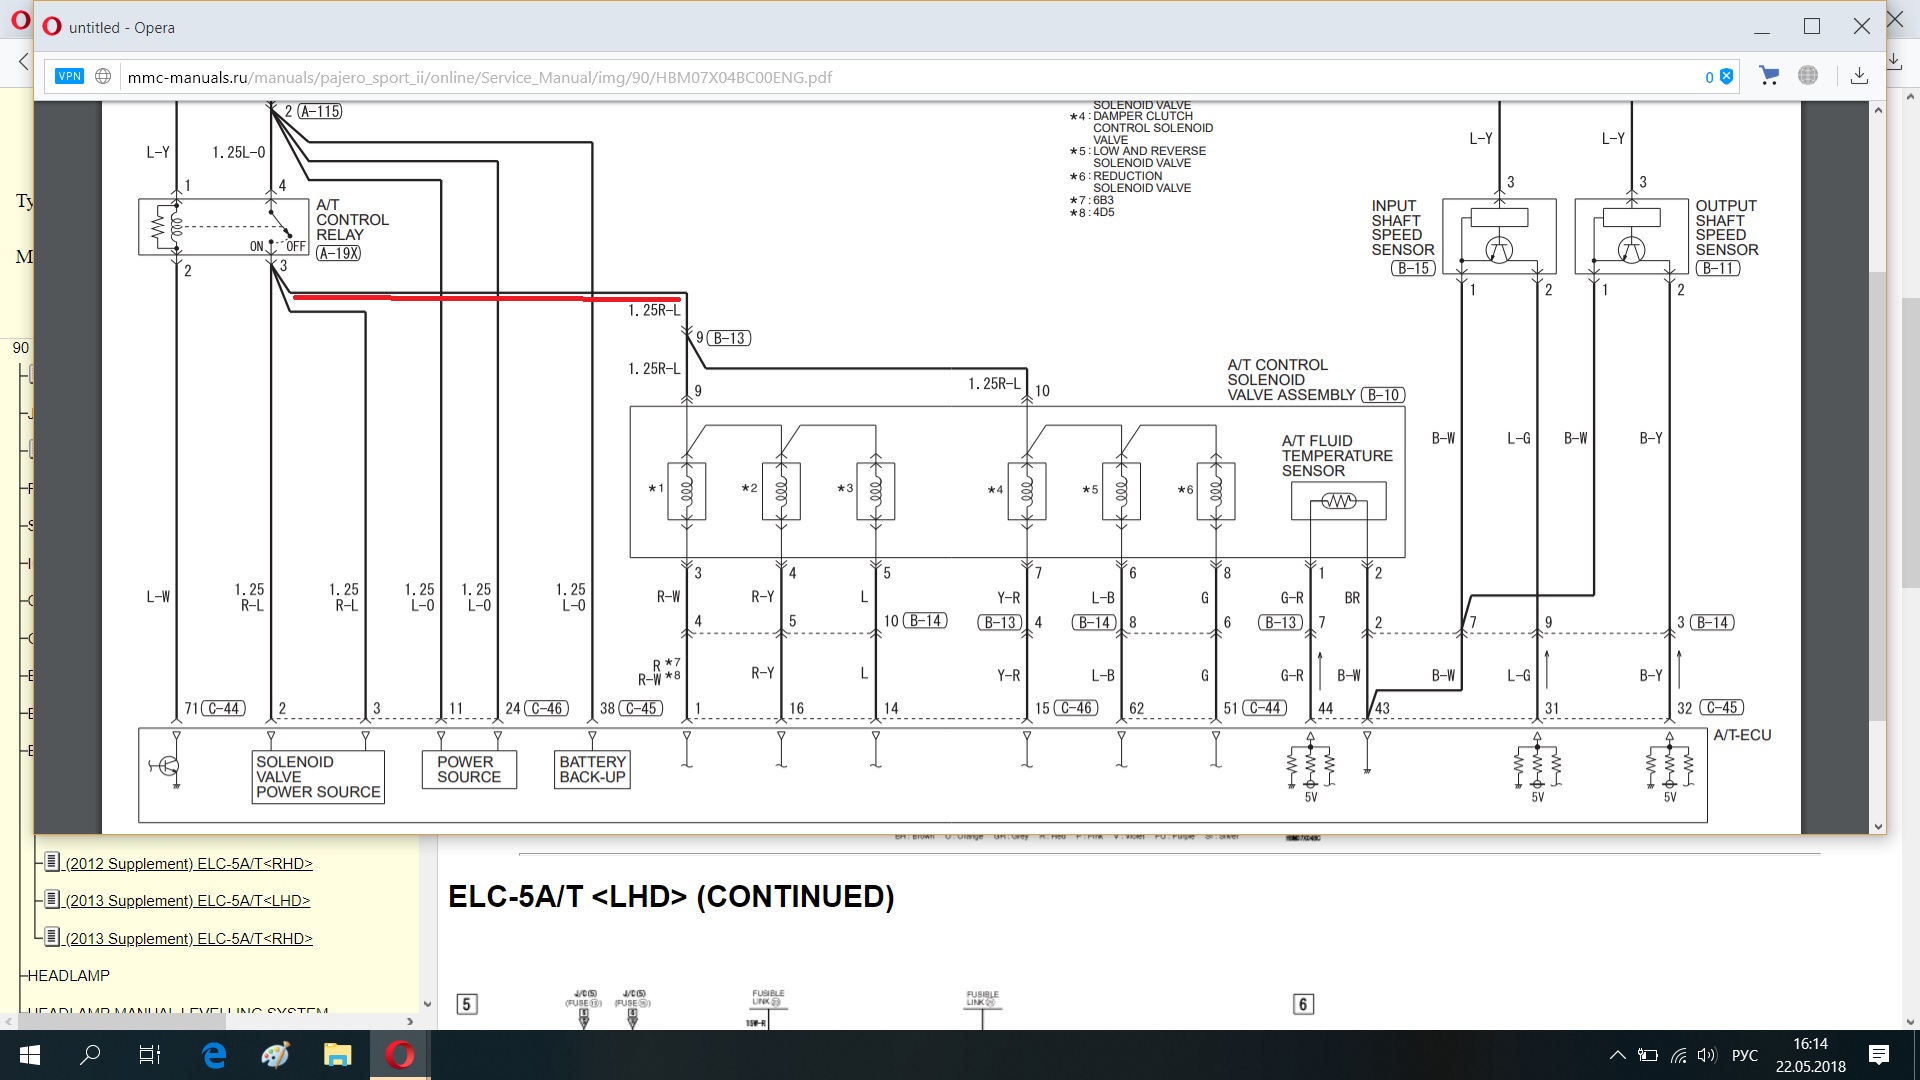
Task: Open the ad blocker shield icon
Action: pyautogui.click(x=1726, y=77)
